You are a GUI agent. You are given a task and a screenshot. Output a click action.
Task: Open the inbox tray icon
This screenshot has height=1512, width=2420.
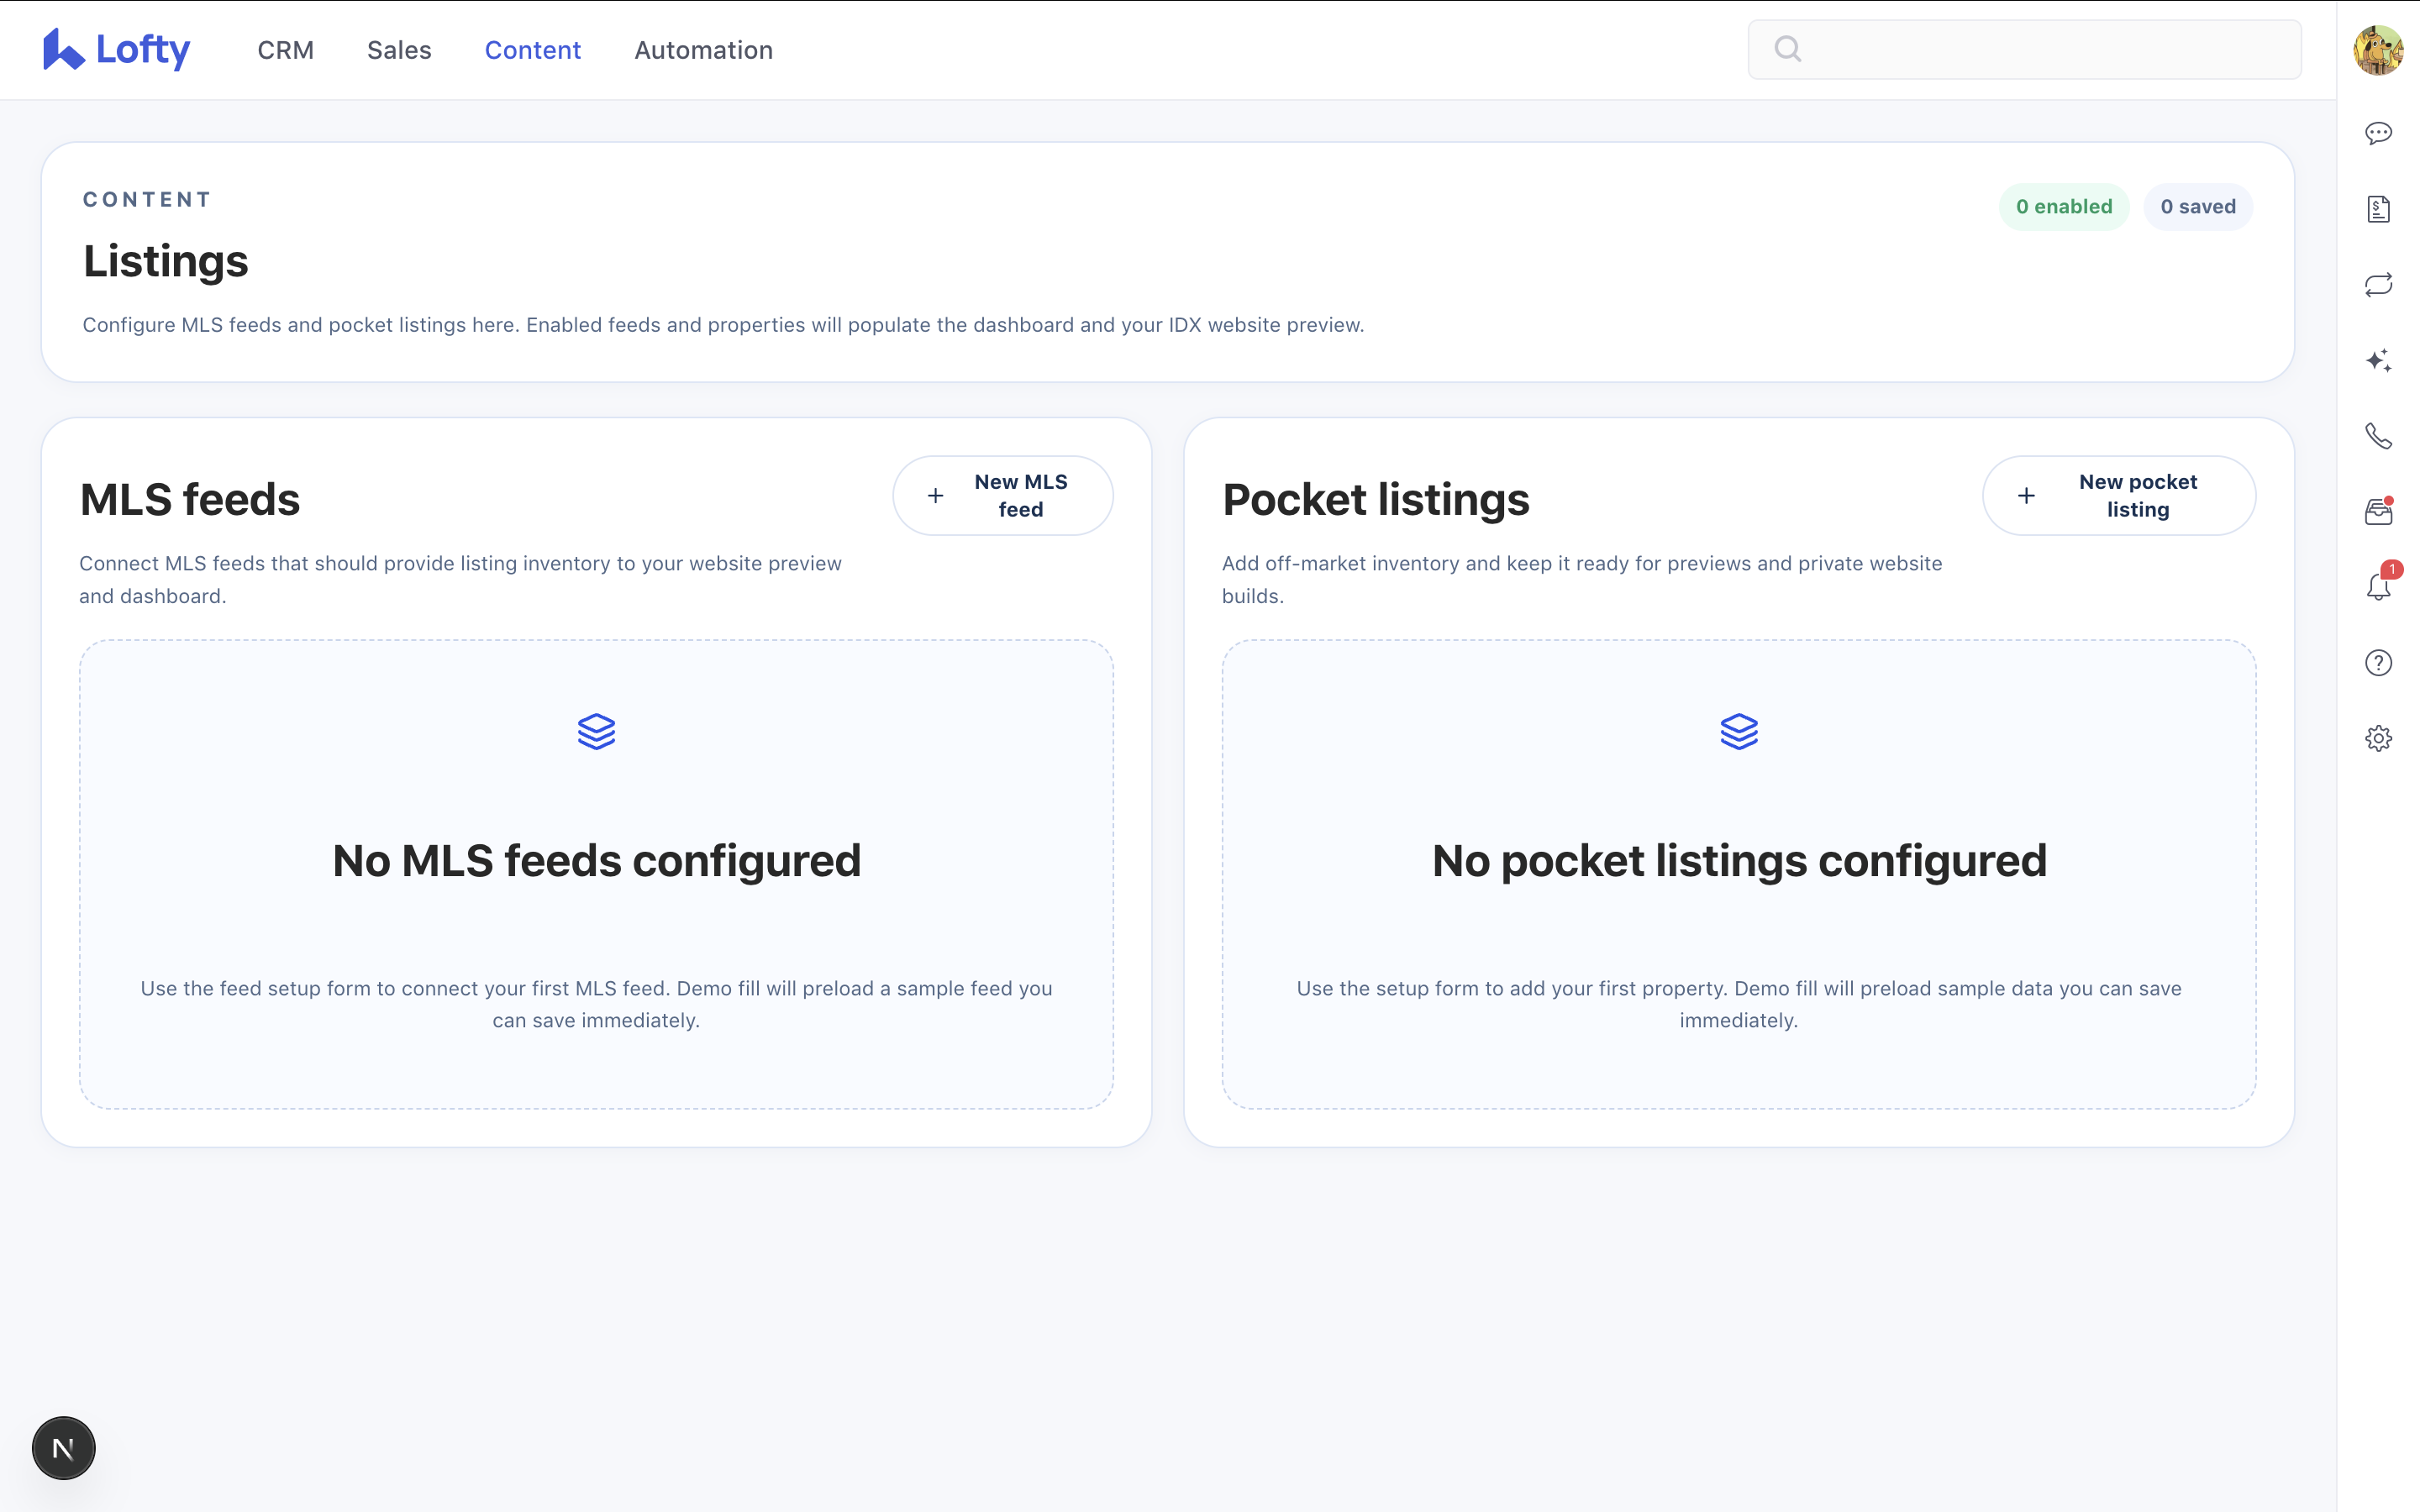point(2378,512)
